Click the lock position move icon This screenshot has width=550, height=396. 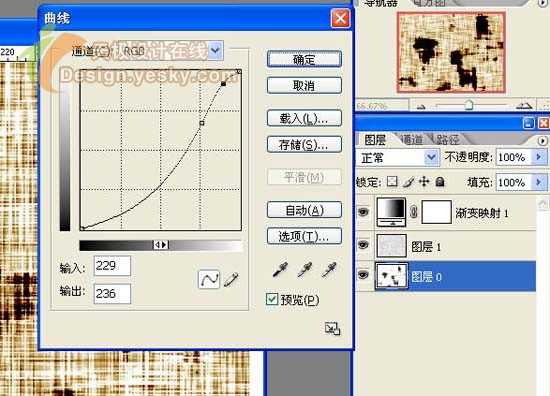click(424, 182)
